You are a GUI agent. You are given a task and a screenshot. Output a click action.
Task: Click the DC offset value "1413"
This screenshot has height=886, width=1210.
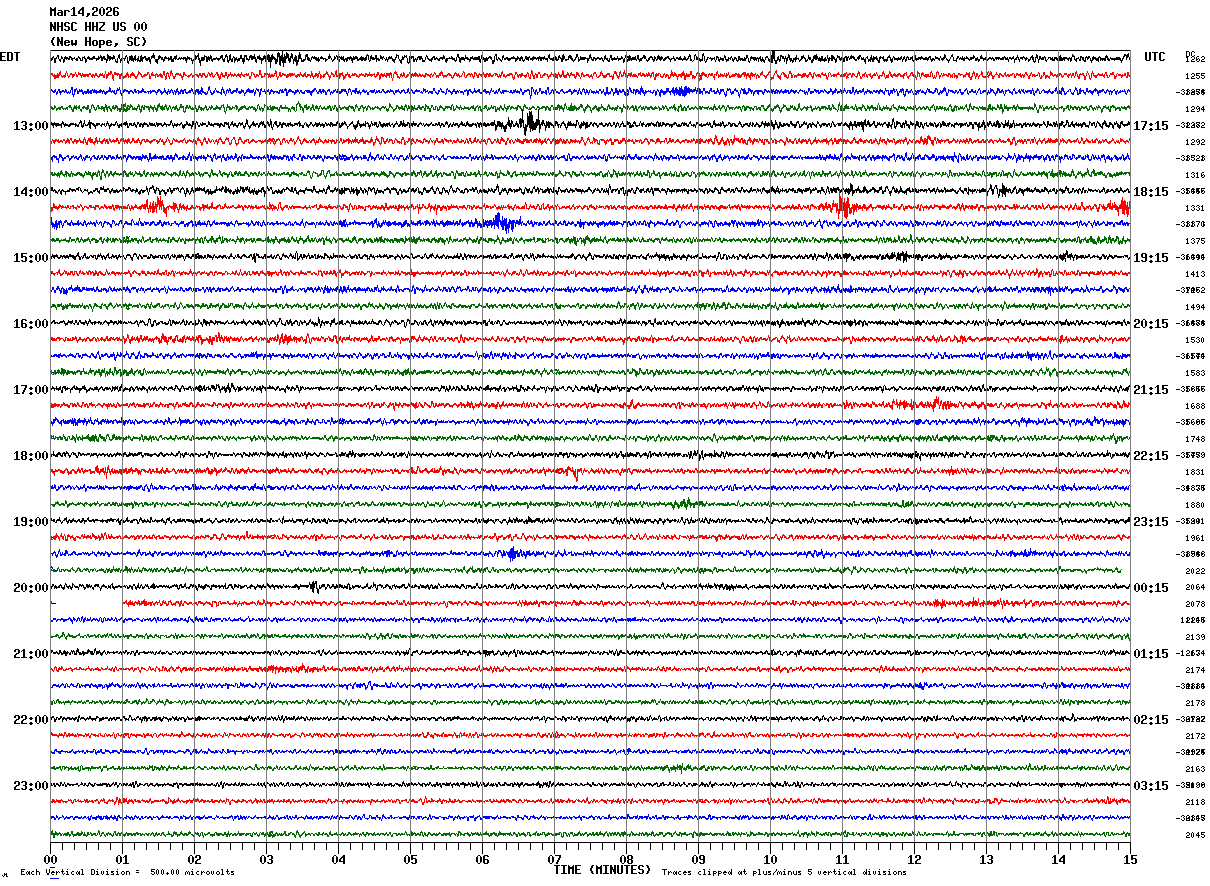point(1195,274)
